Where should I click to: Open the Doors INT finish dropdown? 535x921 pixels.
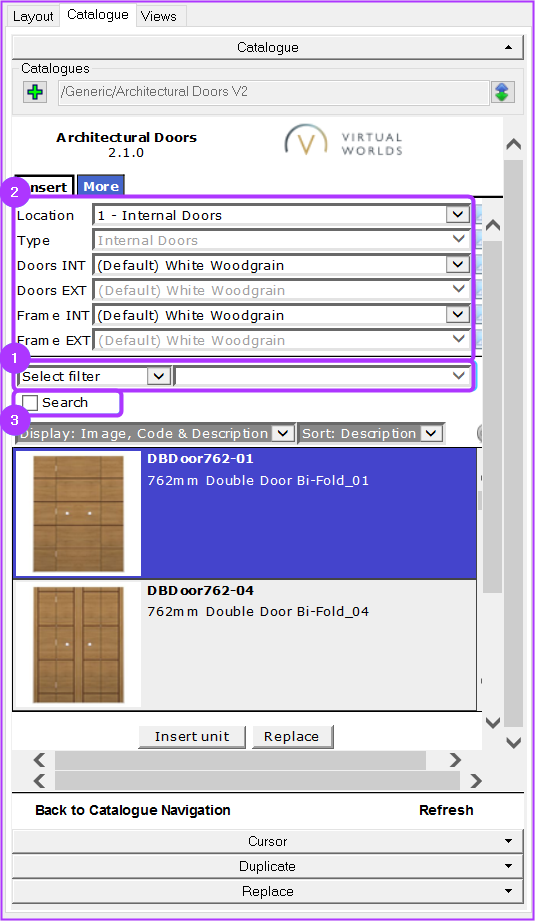click(x=282, y=265)
